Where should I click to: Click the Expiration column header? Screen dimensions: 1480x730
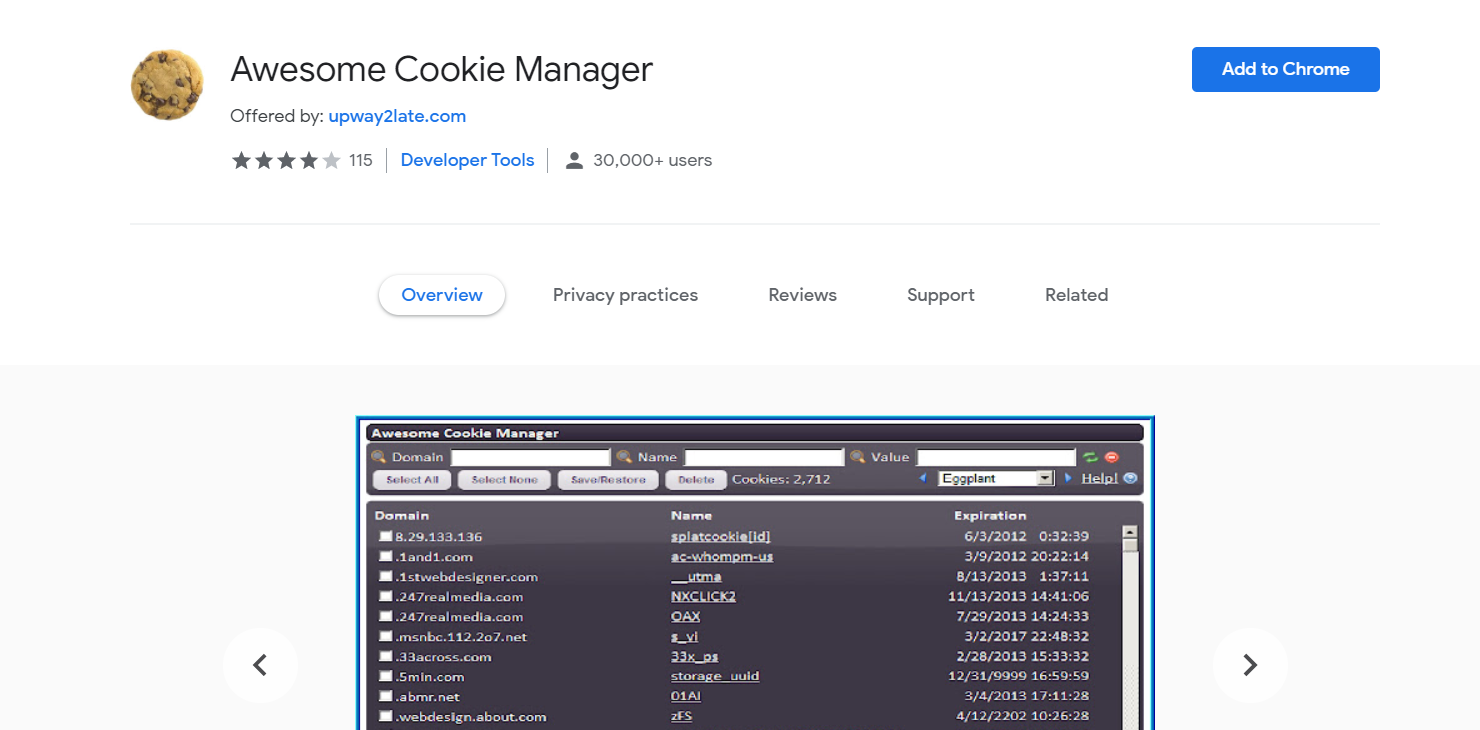pyautogui.click(x=990, y=516)
